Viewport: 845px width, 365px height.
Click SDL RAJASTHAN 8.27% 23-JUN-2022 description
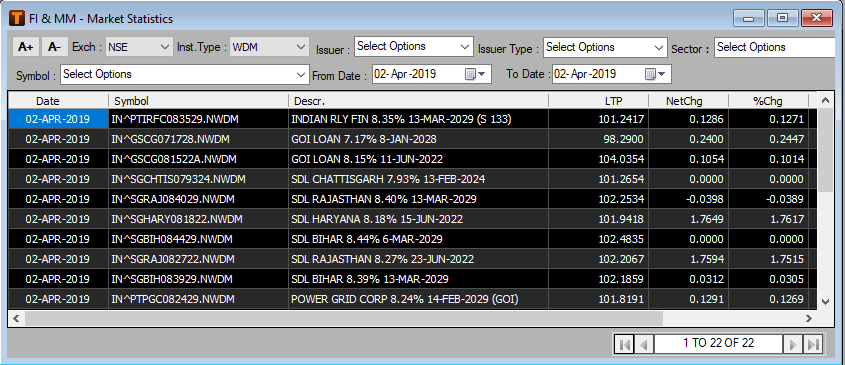pos(383,259)
